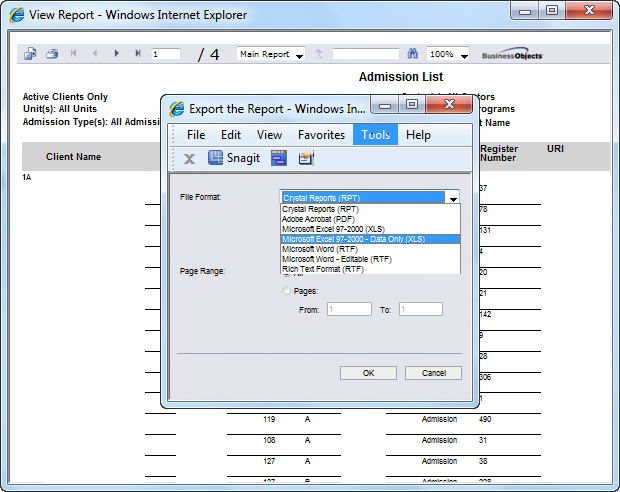Click the URI column header
The width and height of the screenshot is (620, 492).
(555, 149)
